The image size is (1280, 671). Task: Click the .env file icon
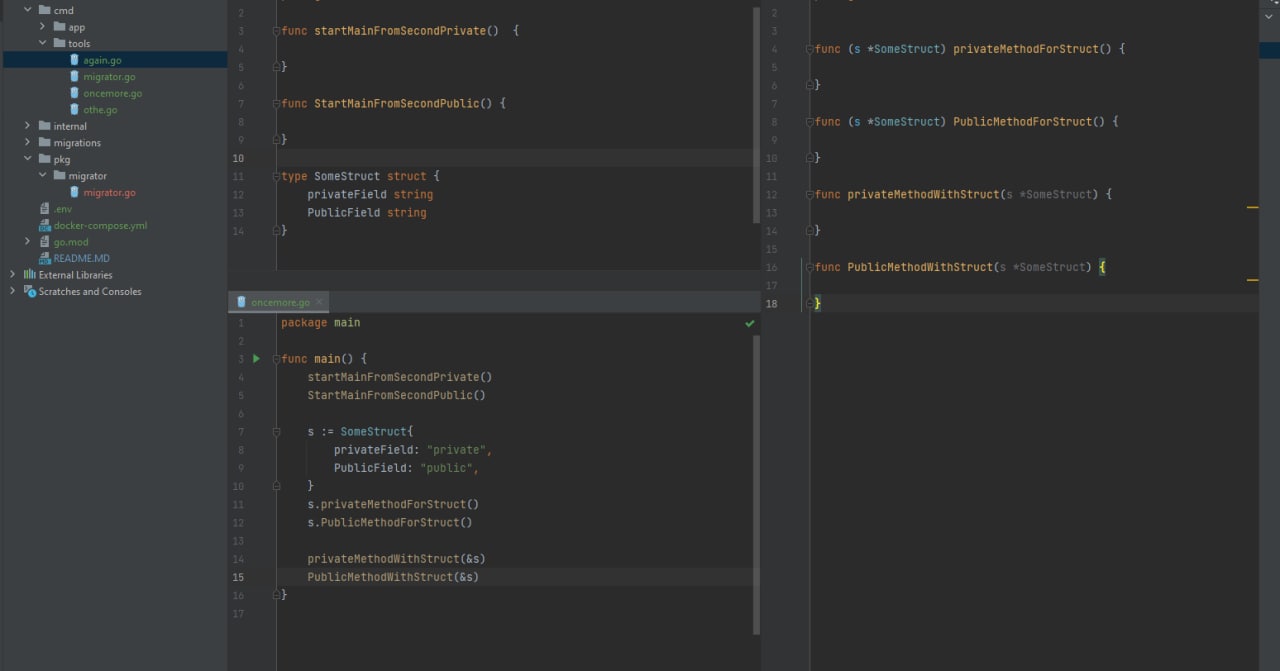tap(44, 208)
